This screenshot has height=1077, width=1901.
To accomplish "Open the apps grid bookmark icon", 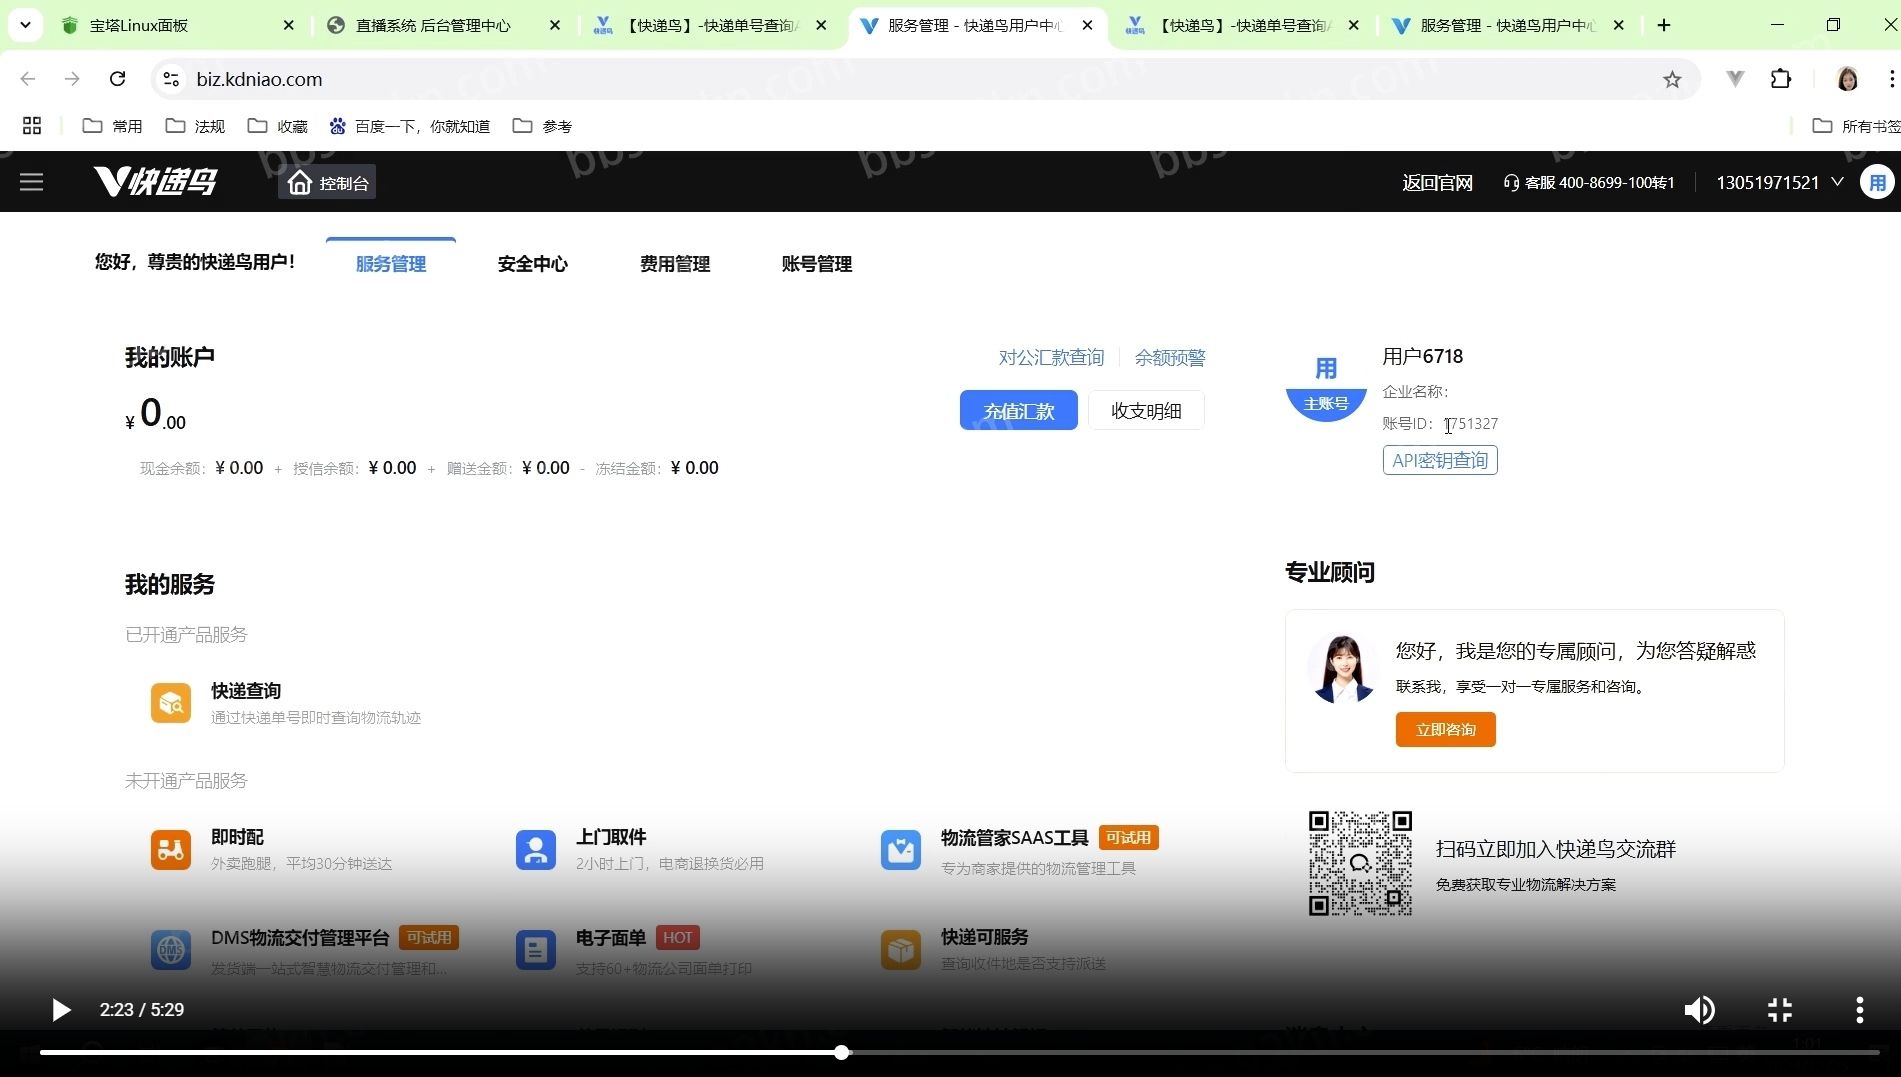I will [x=32, y=126].
